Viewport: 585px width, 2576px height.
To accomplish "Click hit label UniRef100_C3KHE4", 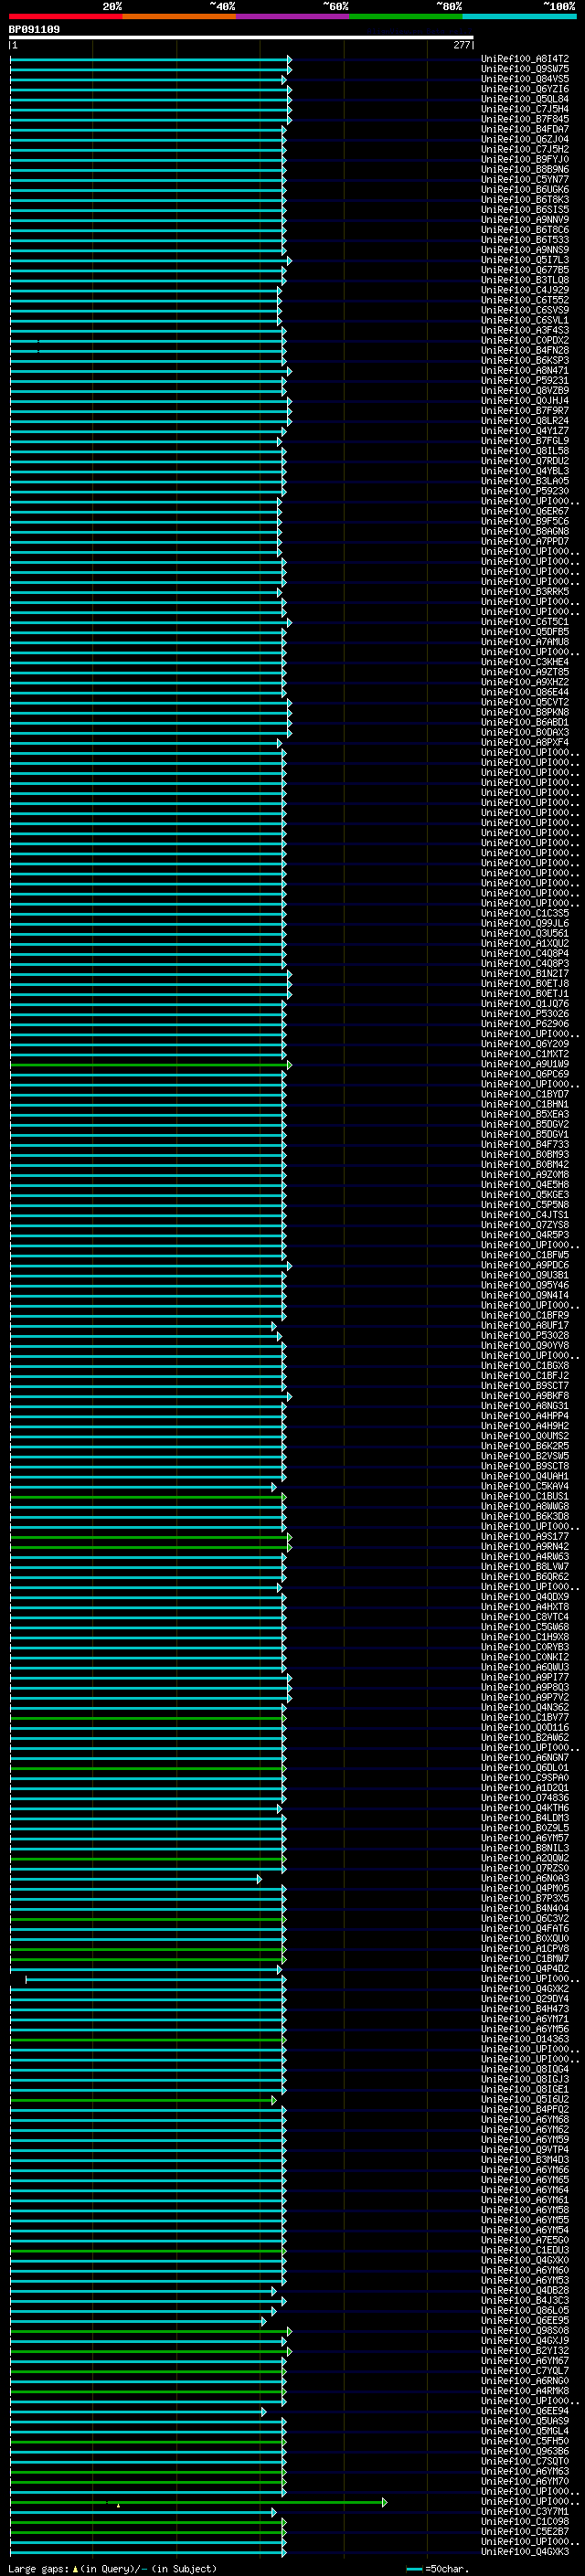I will click(x=525, y=662).
